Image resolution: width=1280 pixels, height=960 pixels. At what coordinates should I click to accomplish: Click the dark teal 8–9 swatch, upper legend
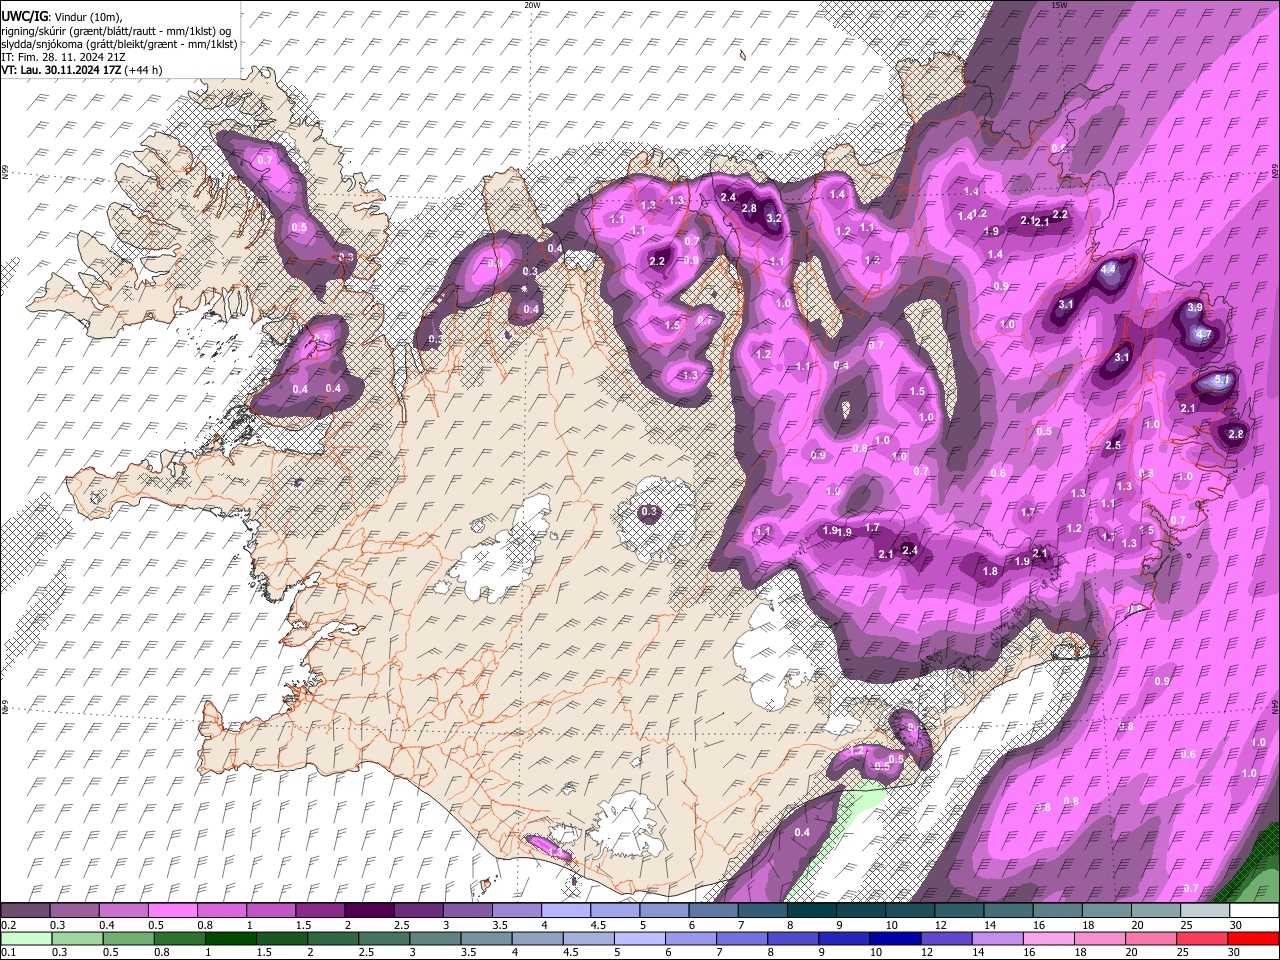(x=812, y=911)
